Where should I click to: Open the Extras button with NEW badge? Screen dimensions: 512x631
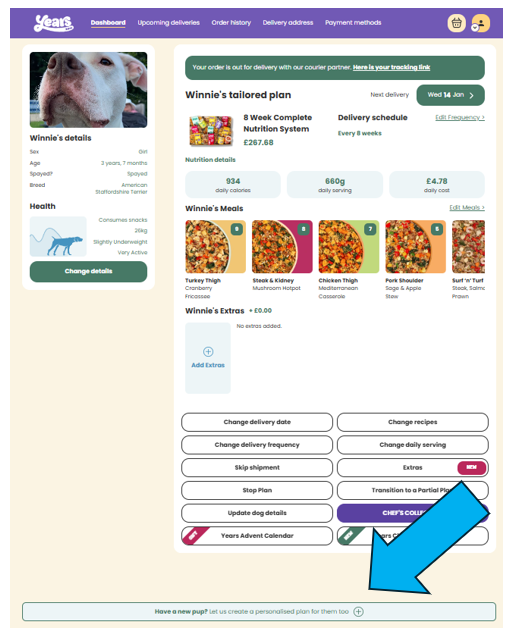tap(413, 468)
